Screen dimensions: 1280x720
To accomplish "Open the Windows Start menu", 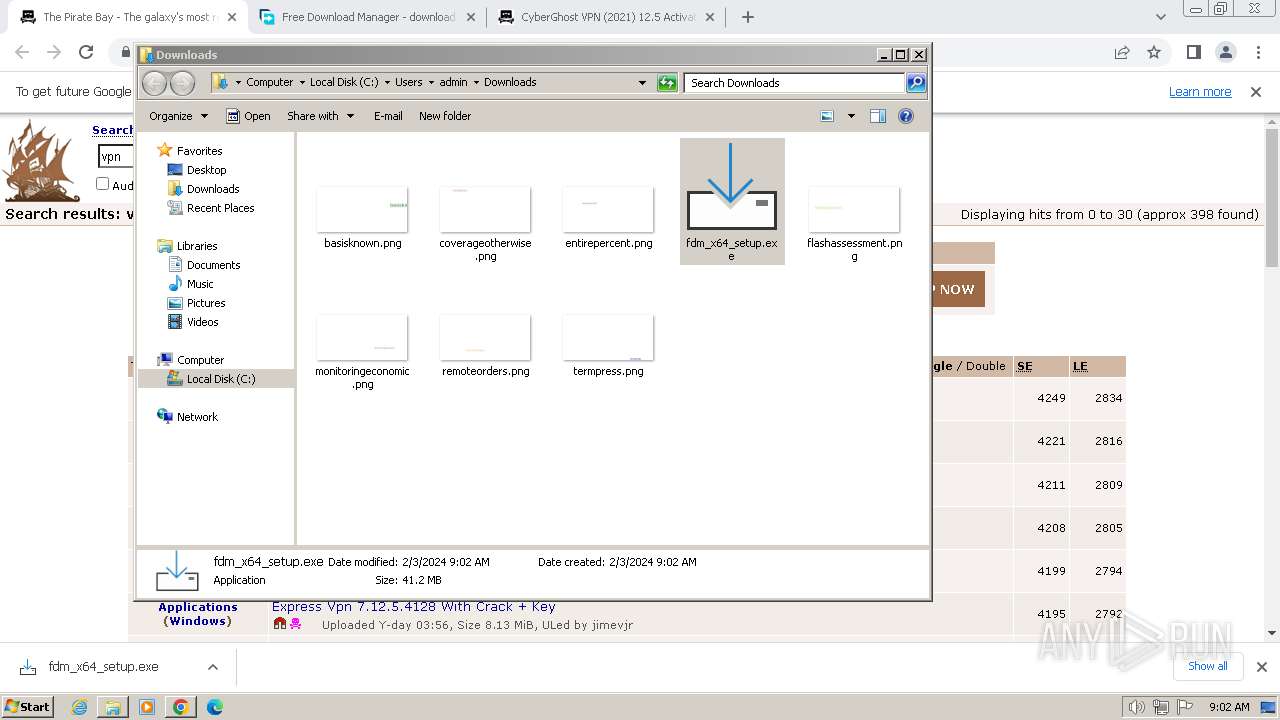I will tap(28, 707).
